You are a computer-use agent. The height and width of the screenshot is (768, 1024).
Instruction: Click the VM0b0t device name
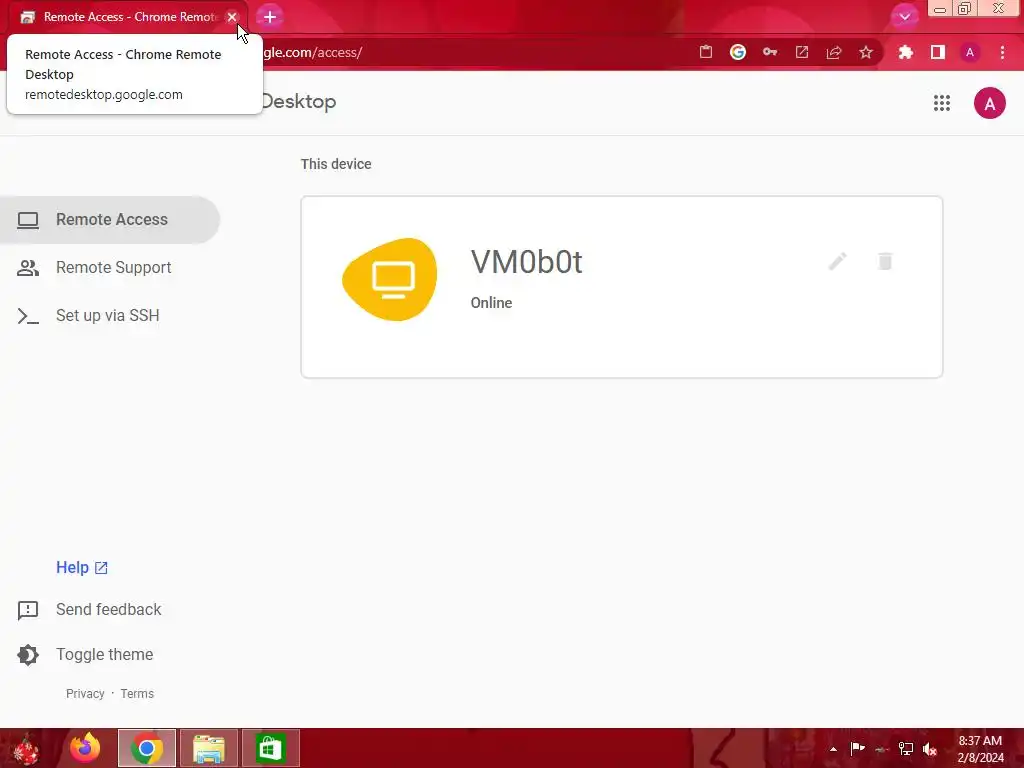526,262
